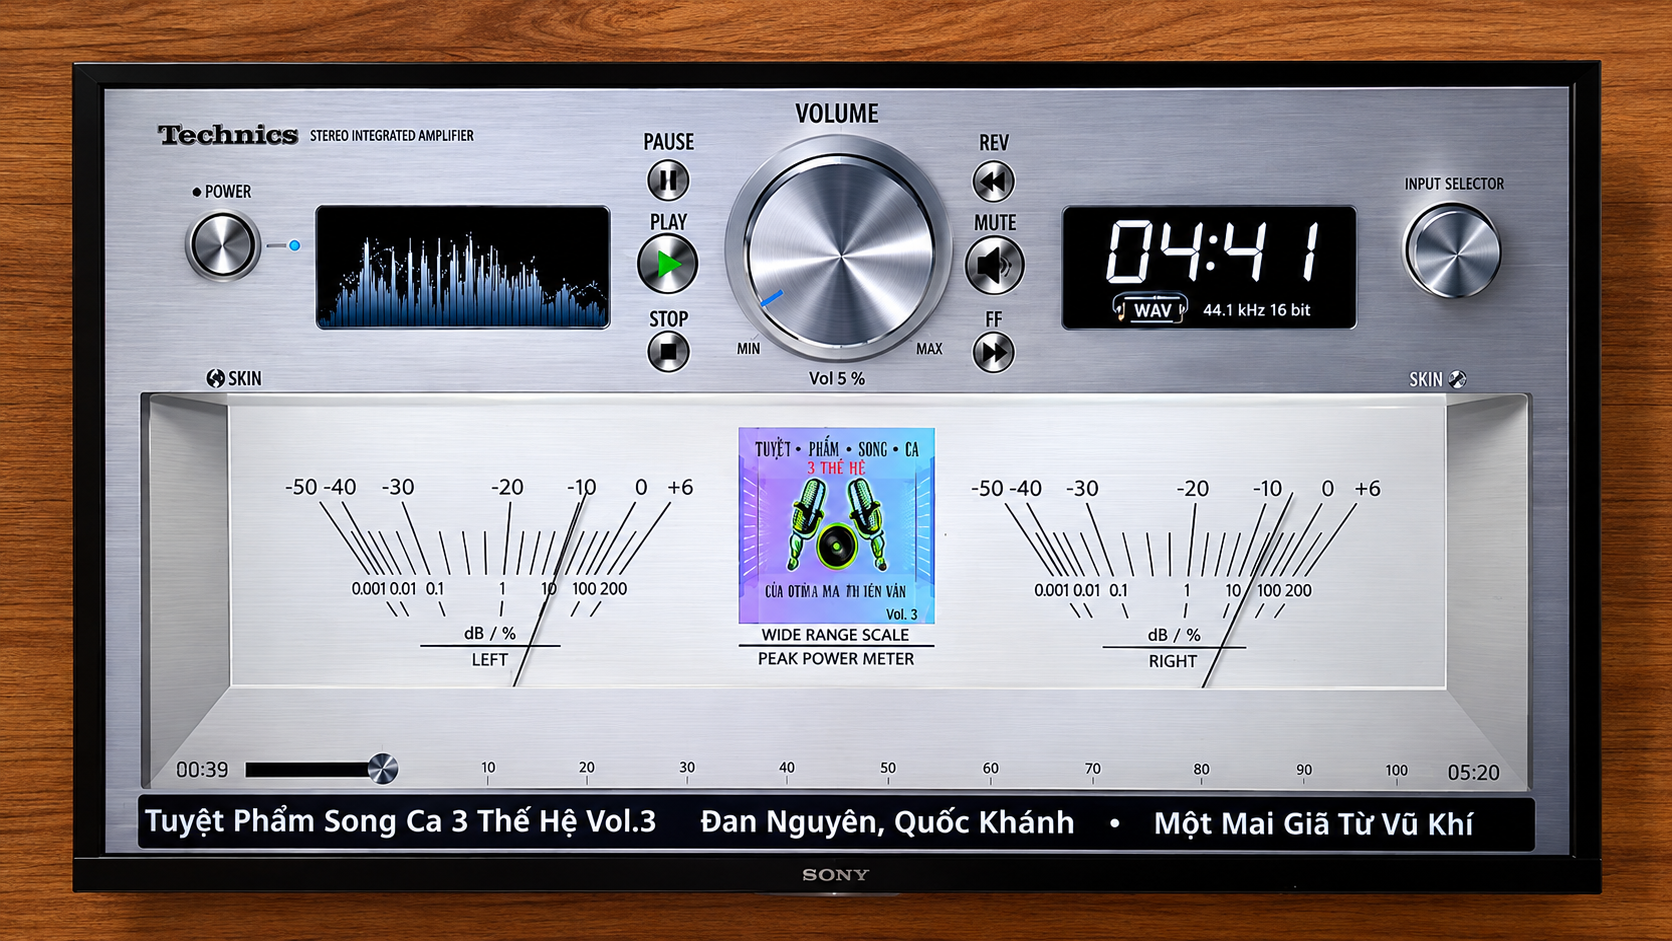Turn the INPUT SELECTOR knob
The width and height of the screenshot is (1672, 941).
[x=1452, y=251]
